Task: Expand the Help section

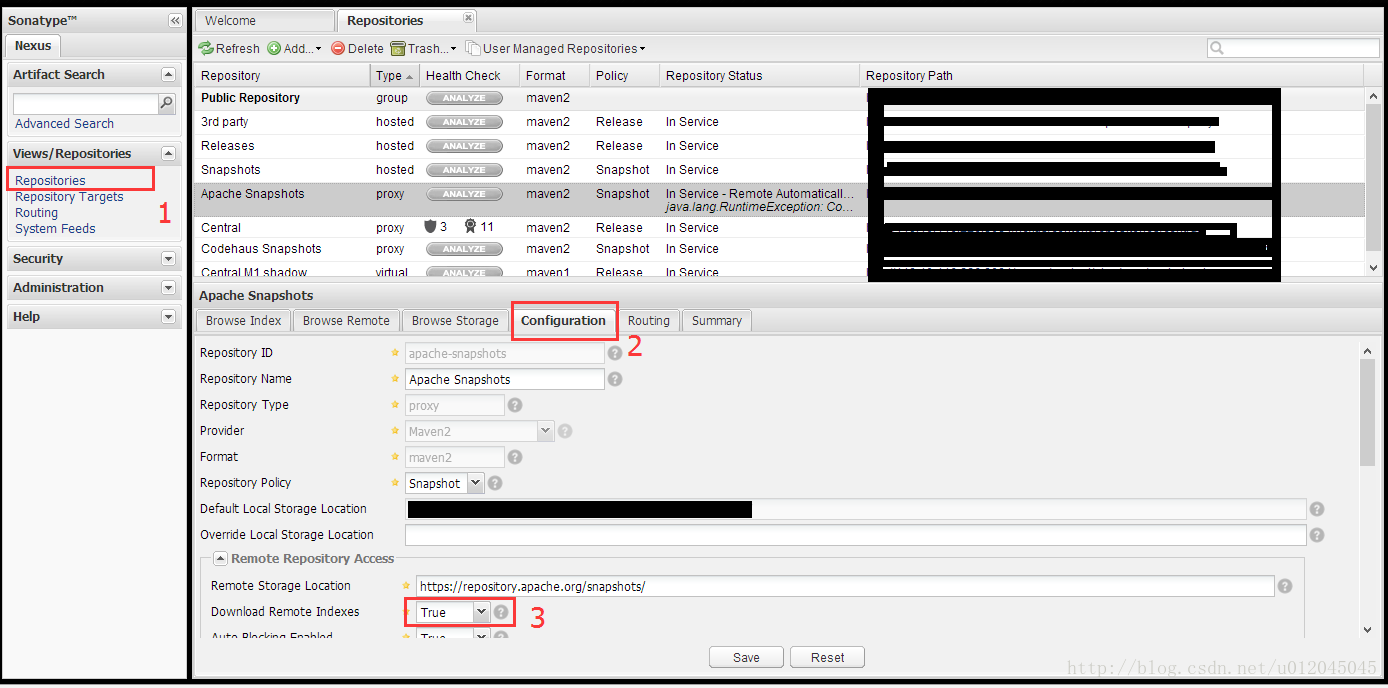Action: pyautogui.click(x=168, y=317)
